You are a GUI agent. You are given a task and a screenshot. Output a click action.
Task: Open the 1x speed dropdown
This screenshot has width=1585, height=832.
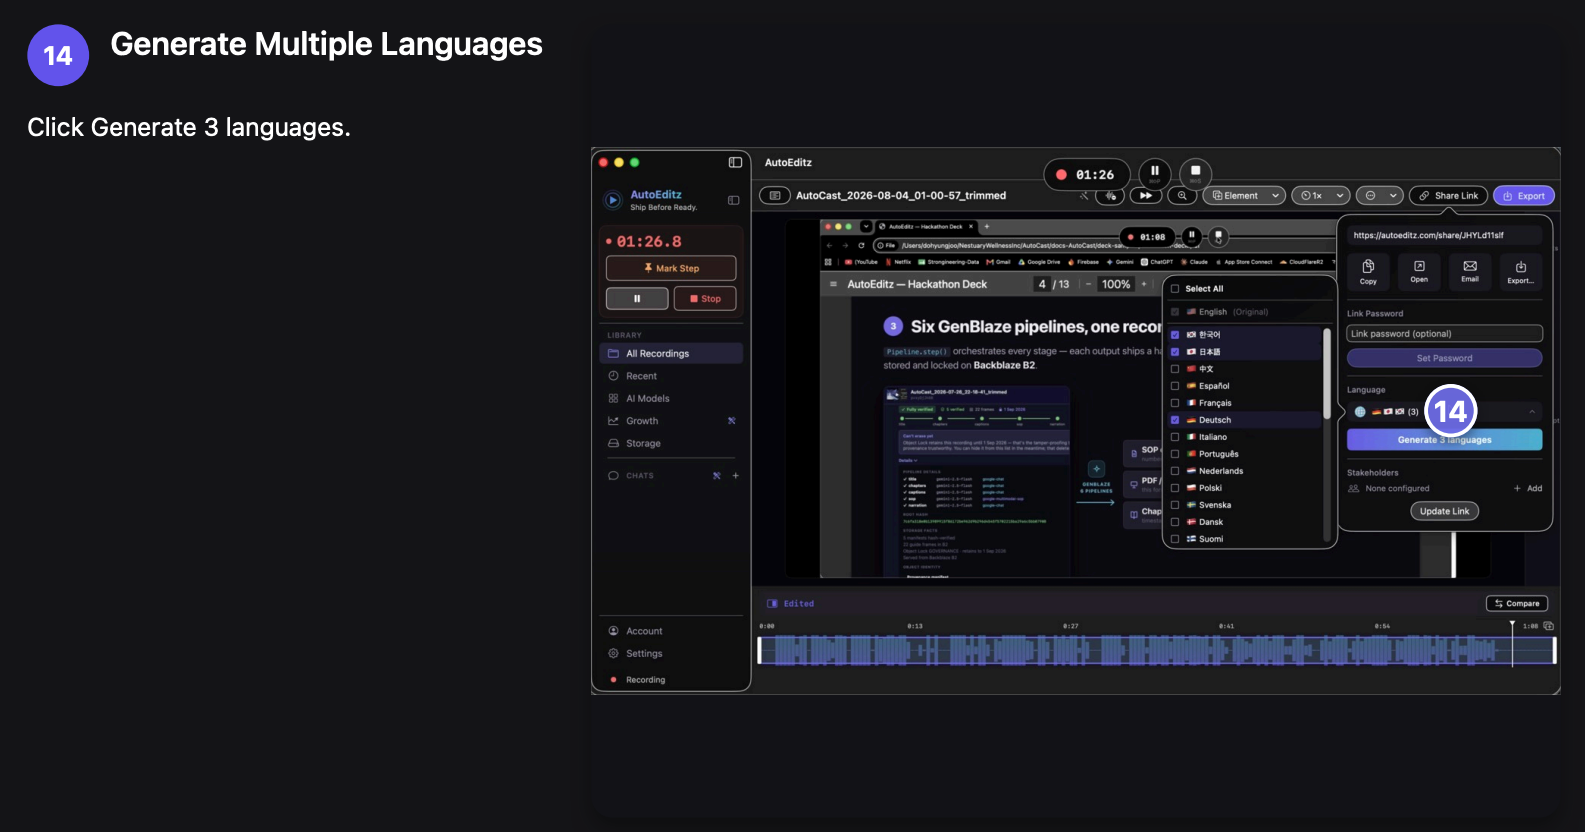(1321, 196)
